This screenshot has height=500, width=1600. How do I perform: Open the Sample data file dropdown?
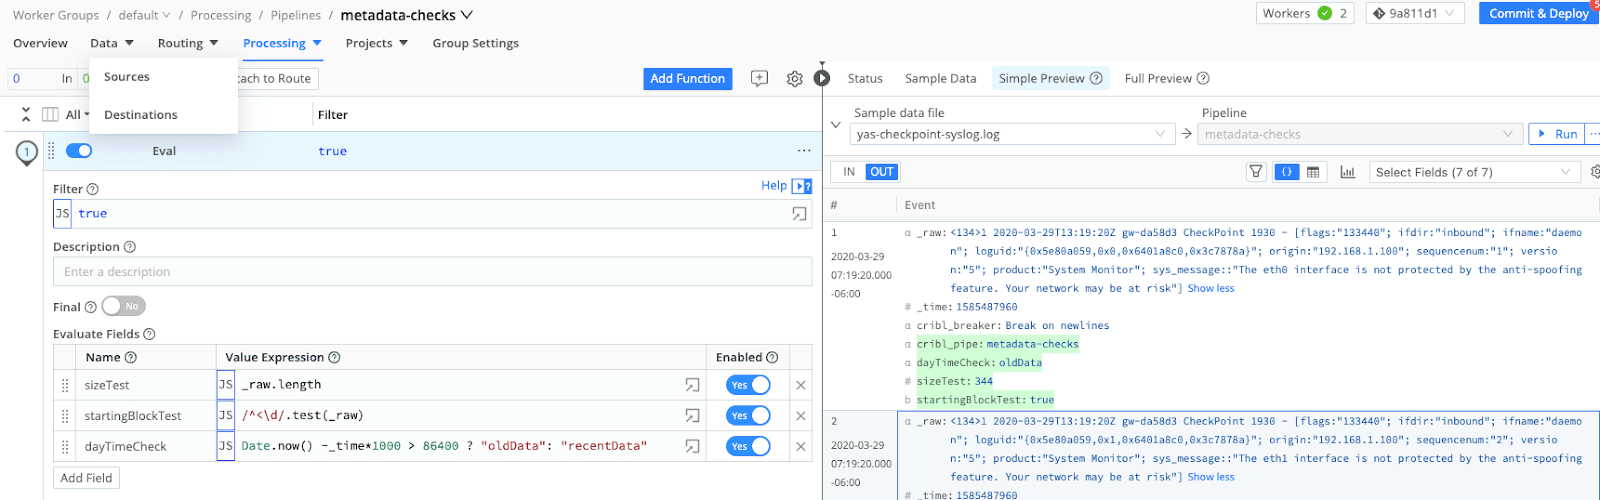[1011, 134]
